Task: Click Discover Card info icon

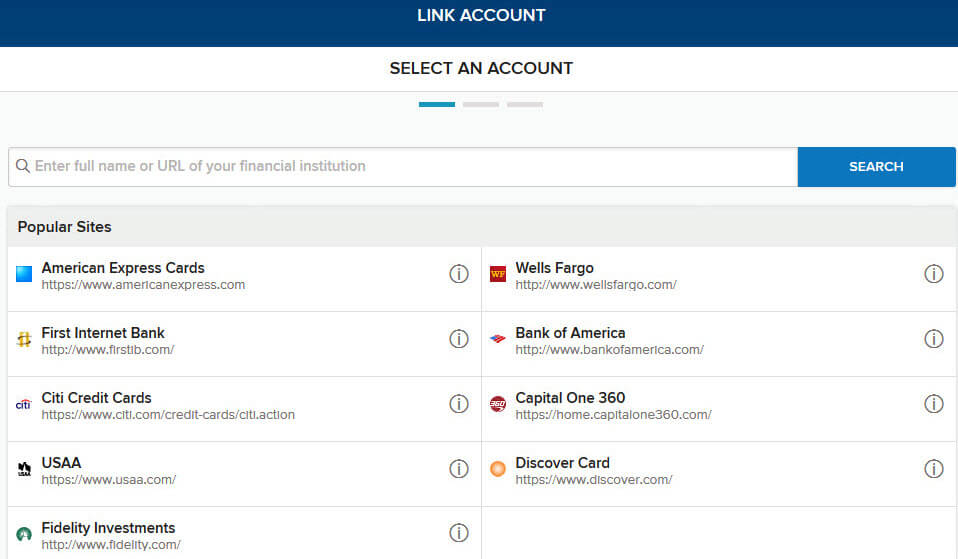Action: pos(934,469)
